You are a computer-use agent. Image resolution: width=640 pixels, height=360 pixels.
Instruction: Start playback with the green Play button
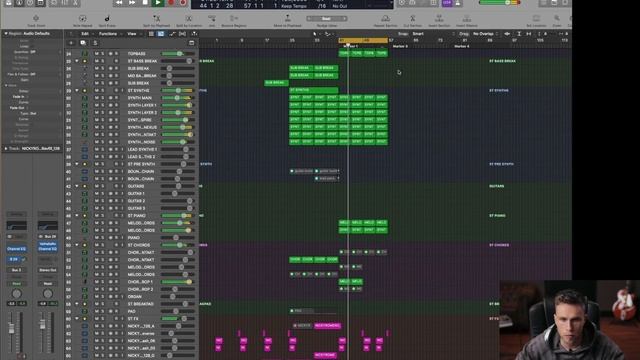coord(158,3)
